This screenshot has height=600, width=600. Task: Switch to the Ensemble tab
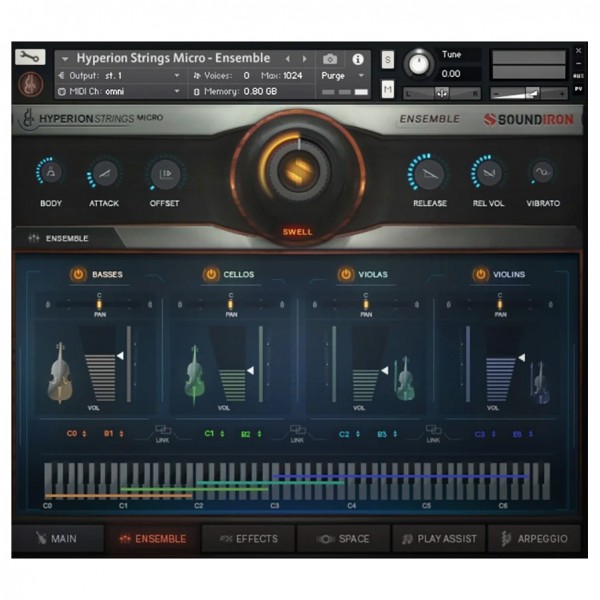153,539
